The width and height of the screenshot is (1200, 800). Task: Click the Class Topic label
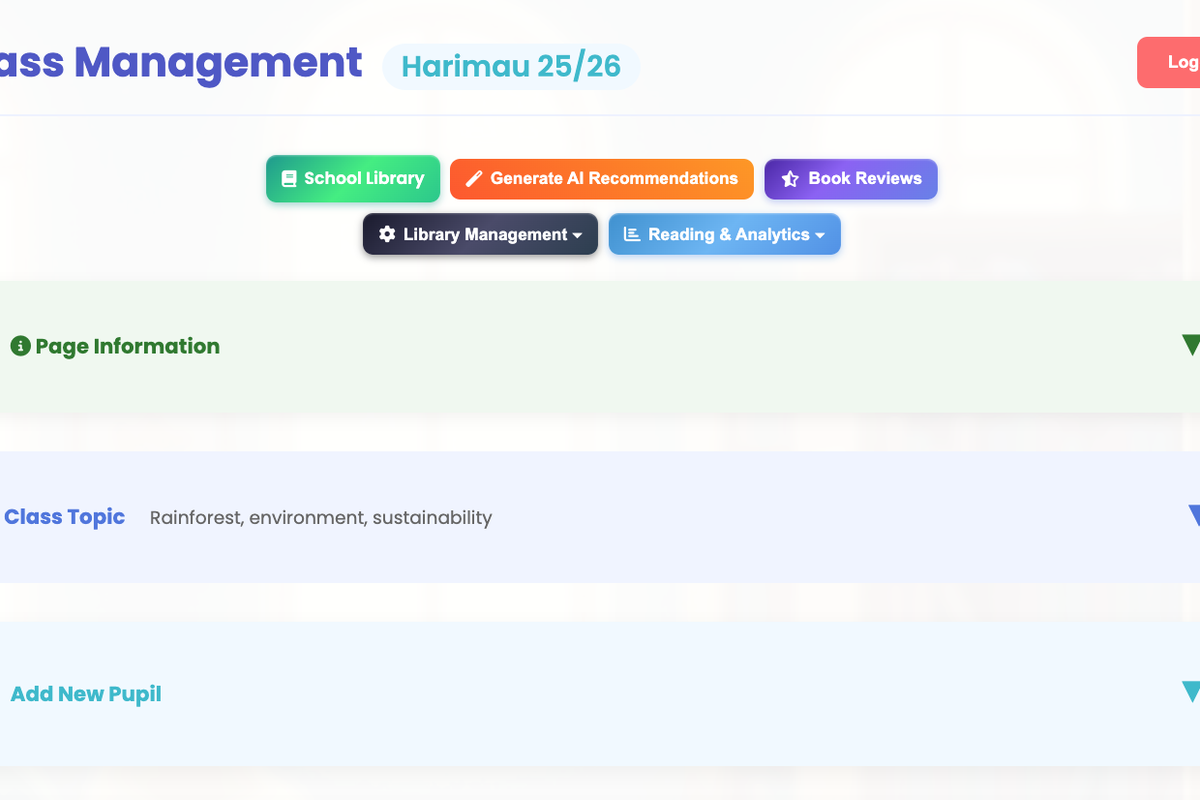pyautogui.click(x=65, y=517)
